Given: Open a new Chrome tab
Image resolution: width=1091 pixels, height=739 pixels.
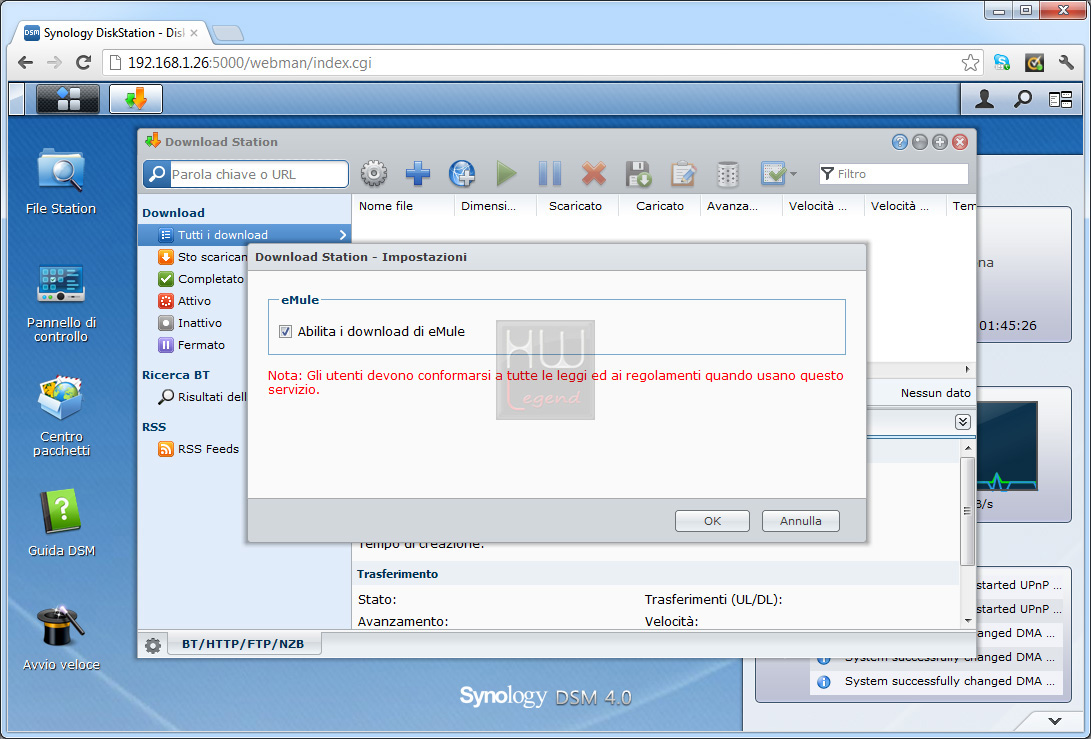Looking at the screenshot, I should pyautogui.click(x=227, y=33).
